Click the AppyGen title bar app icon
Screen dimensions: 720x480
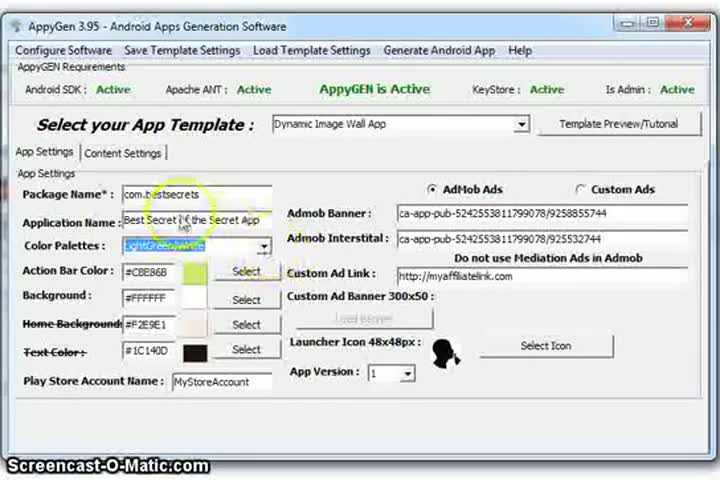coord(16,26)
